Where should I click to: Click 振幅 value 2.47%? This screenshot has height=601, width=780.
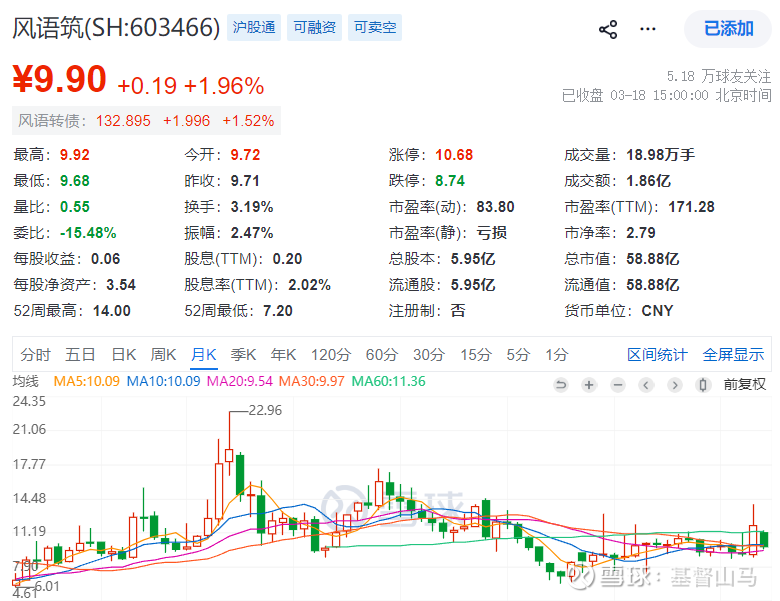point(252,232)
